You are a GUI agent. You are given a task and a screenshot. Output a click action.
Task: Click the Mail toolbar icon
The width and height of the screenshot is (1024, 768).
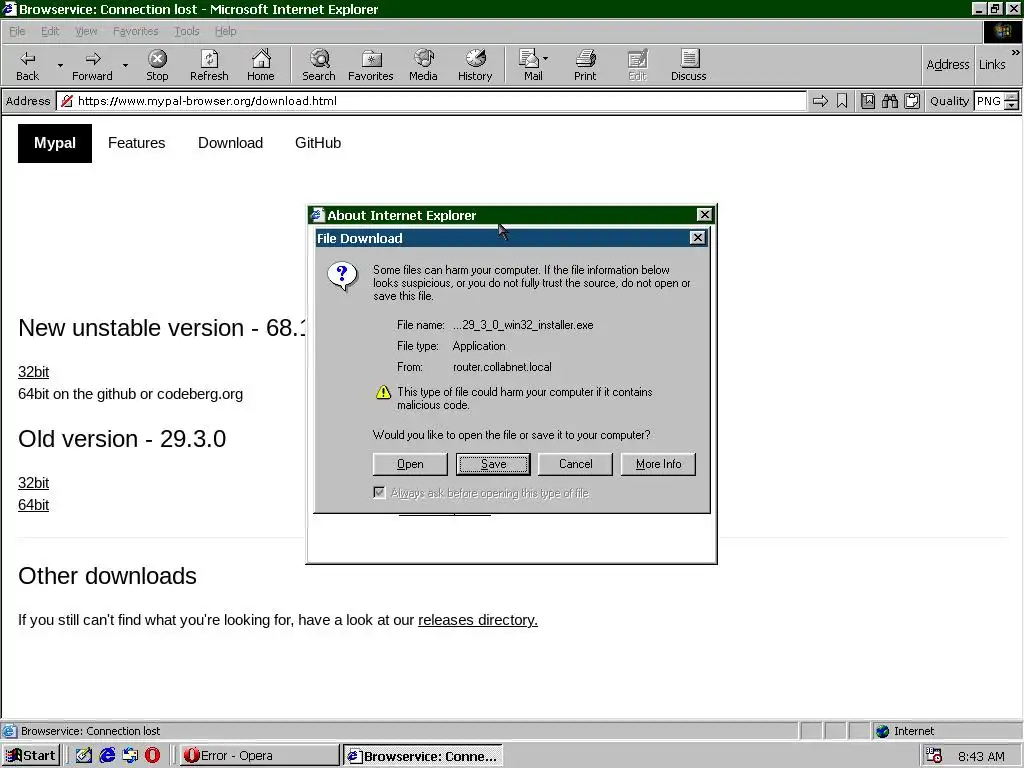(x=530, y=65)
